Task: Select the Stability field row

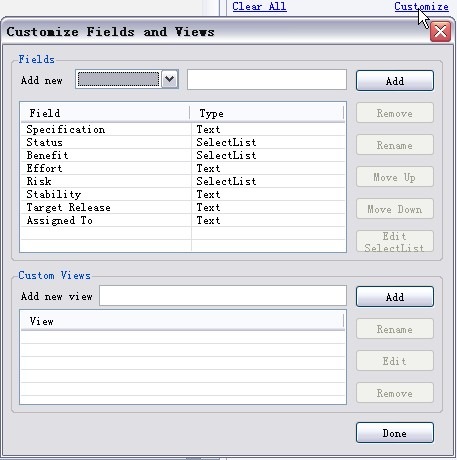Action: (183, 194)
